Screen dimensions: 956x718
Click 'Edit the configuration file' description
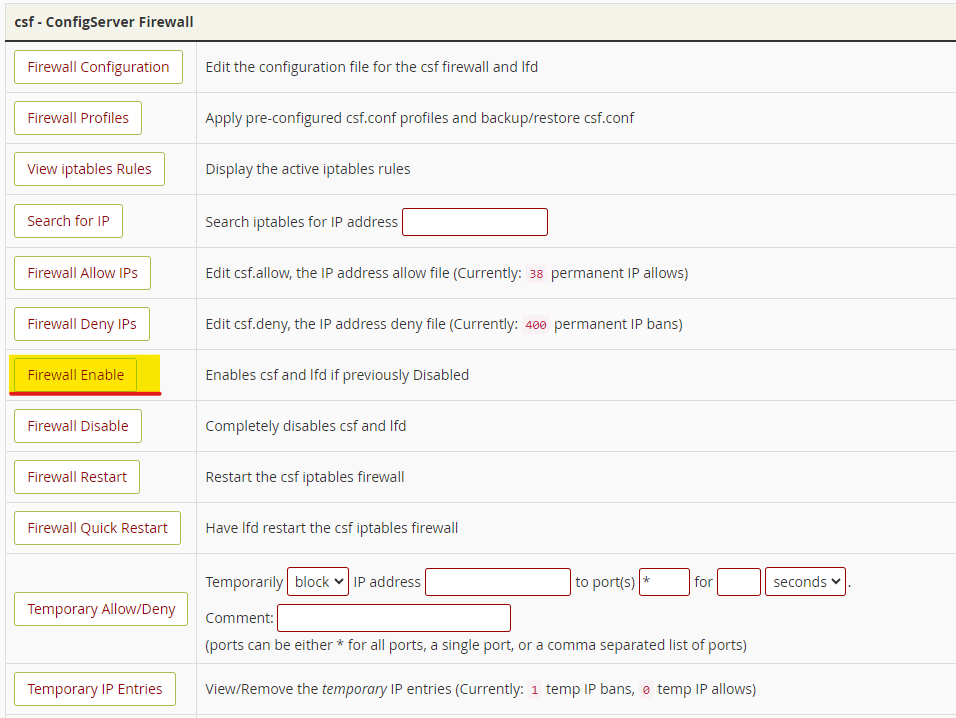pos(372,67)
